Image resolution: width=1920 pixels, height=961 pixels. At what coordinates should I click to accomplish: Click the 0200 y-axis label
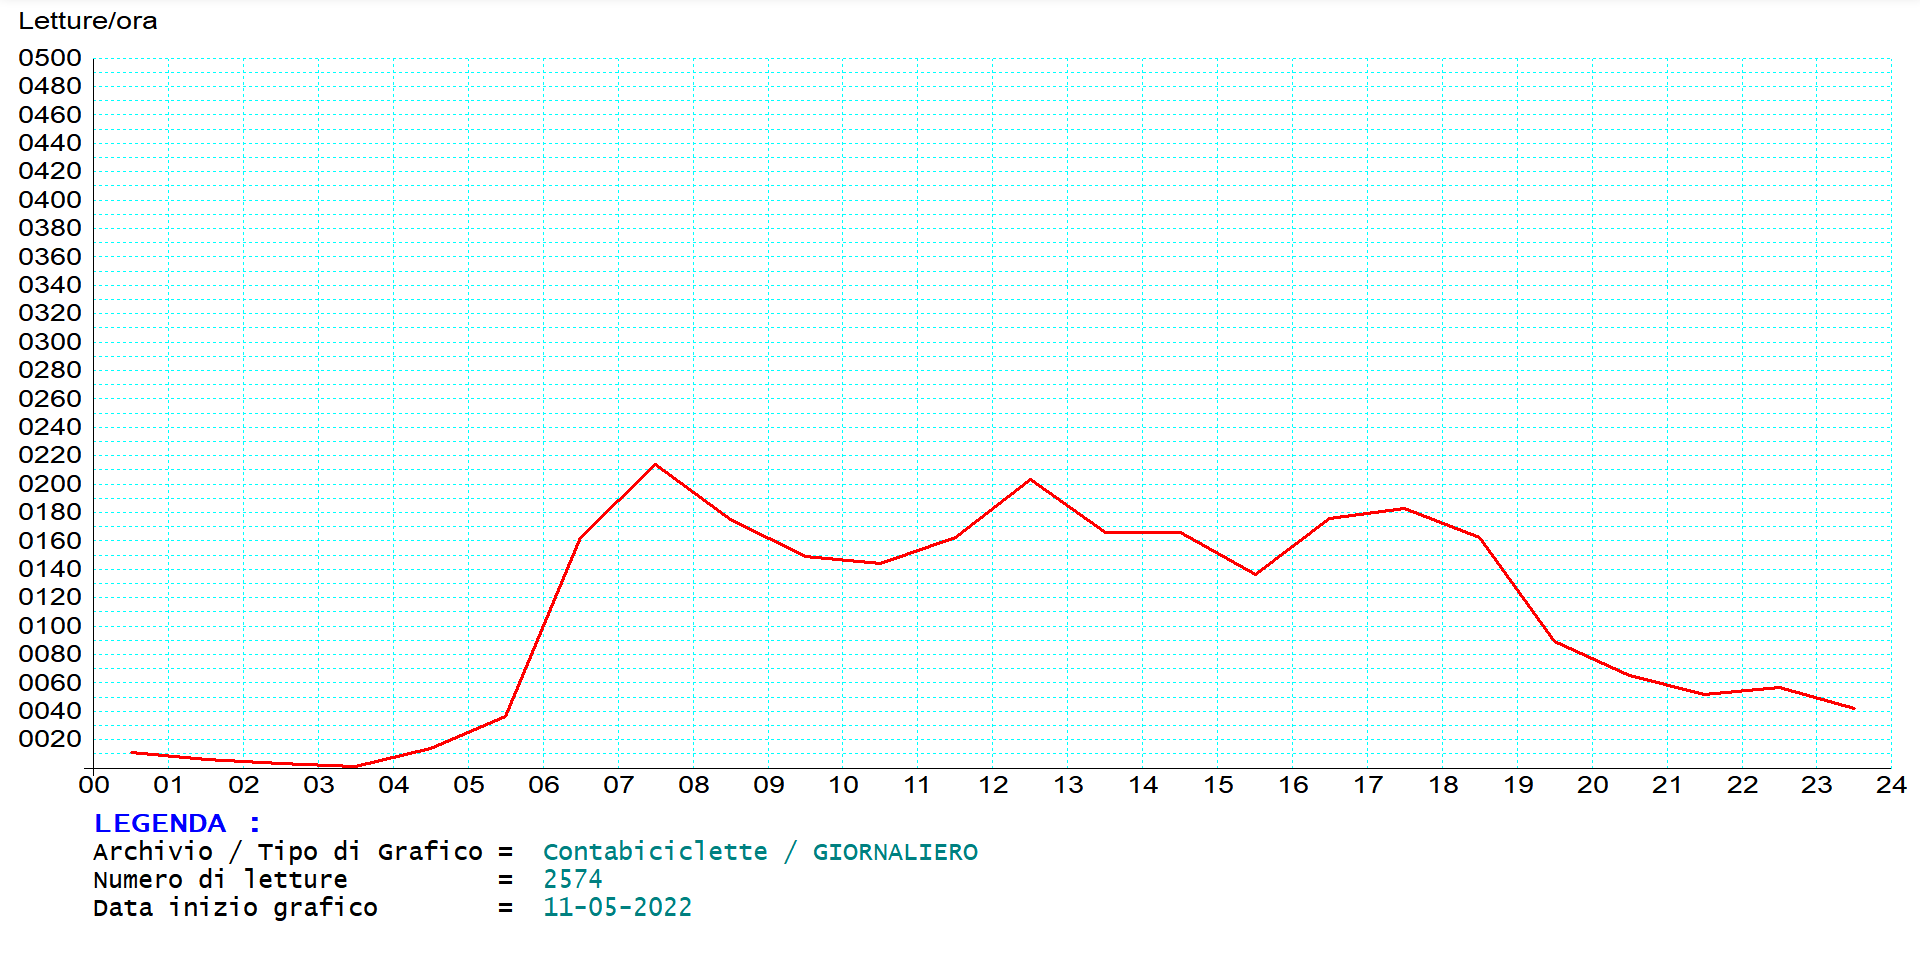click(x=50, y=484)
